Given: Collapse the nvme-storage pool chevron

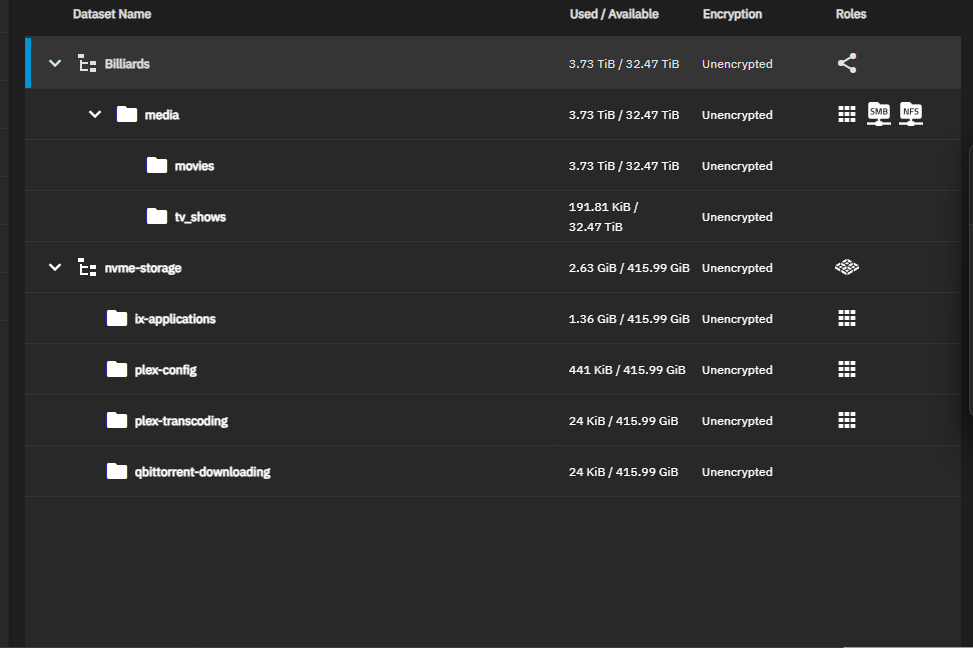Looking at the screenshot, I should click(x=55, y=268).
